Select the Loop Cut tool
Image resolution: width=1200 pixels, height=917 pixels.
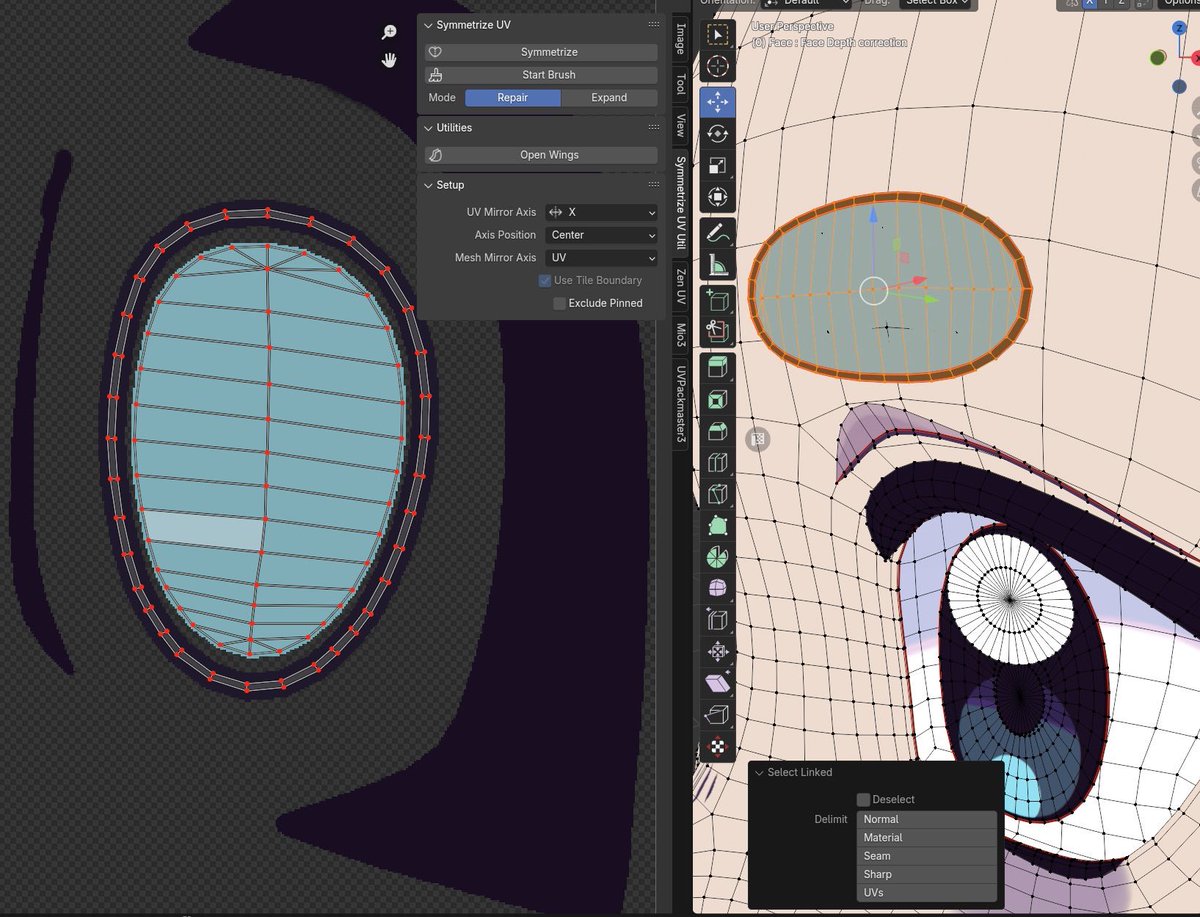tap(717, 462)
